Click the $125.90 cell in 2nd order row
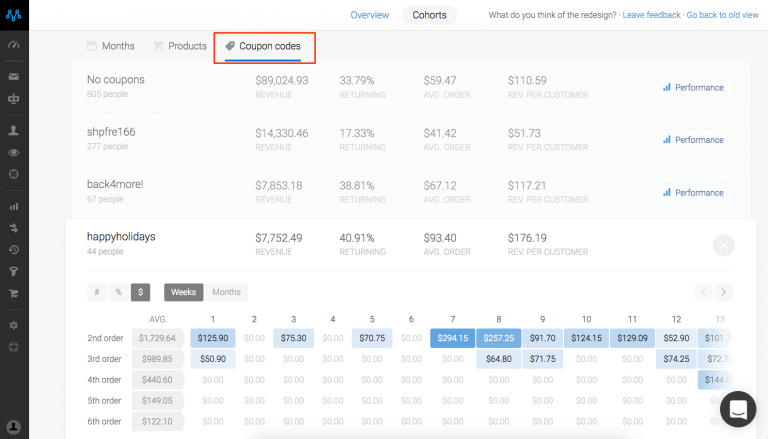The height and width of the screenshot is (439, 768). [x=213, y=338]
